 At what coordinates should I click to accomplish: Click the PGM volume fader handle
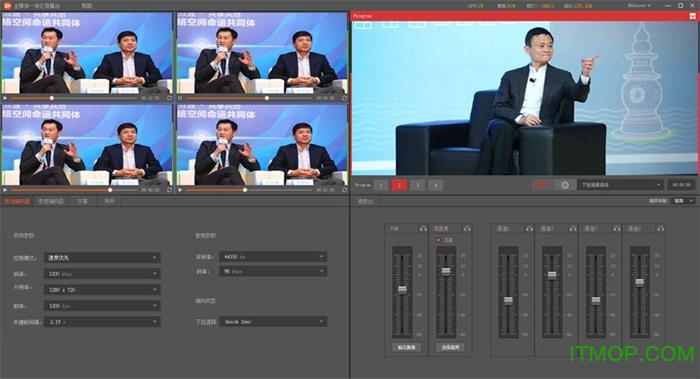pos(402,289)
